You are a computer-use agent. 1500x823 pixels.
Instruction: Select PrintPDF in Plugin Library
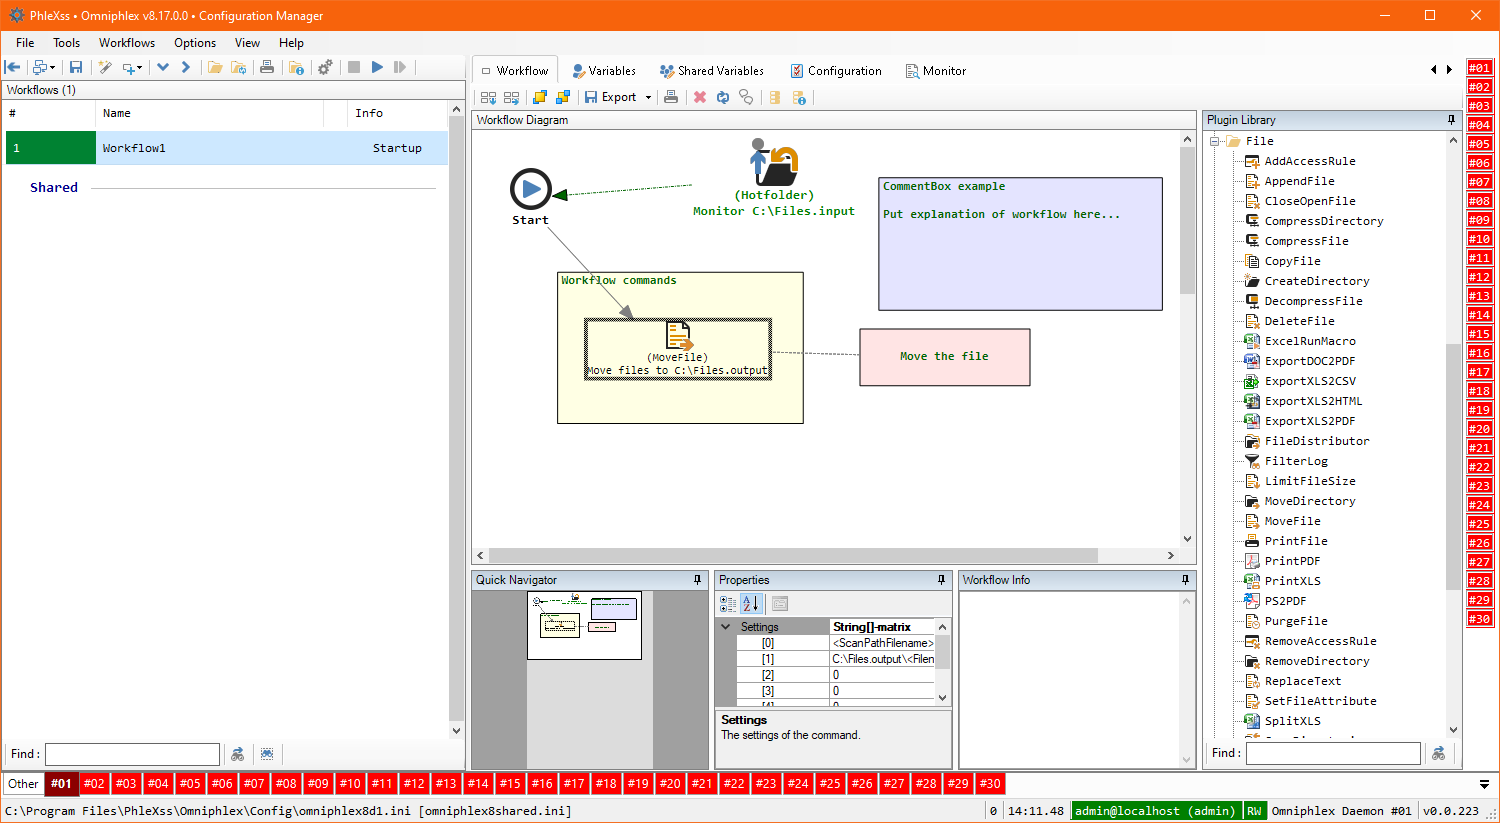1292,561
